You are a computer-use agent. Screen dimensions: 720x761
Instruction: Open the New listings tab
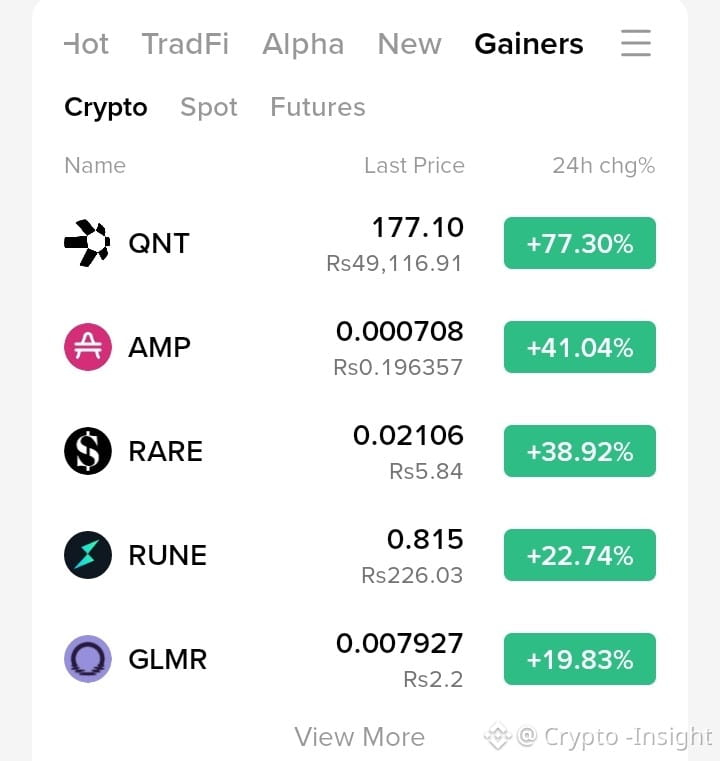pos(409,44)
